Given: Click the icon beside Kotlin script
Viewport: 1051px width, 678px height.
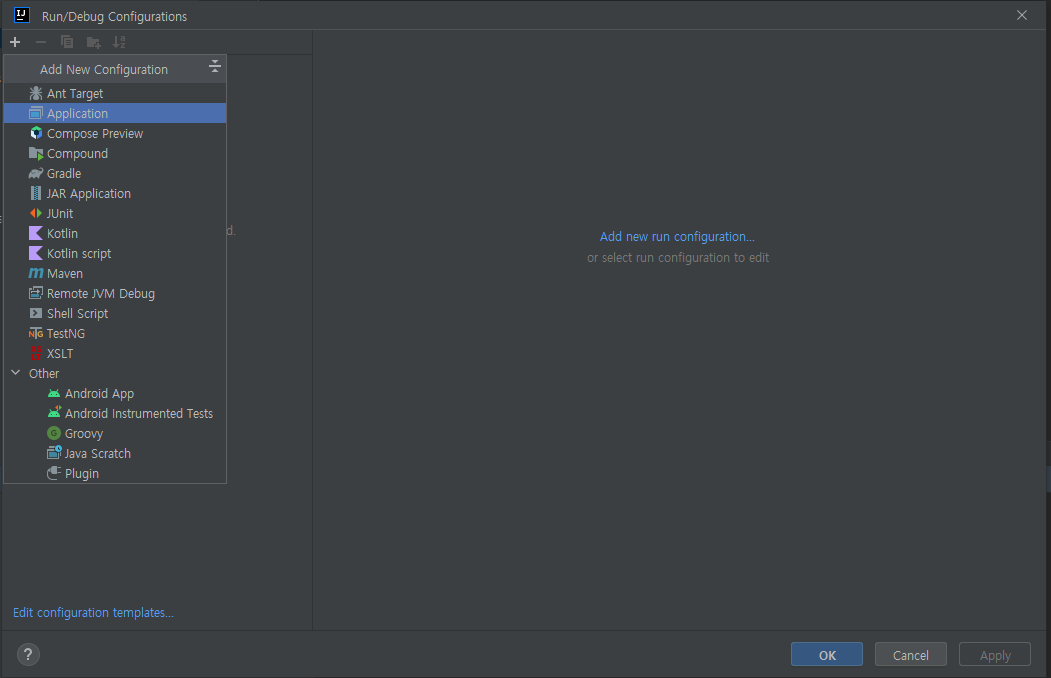Looking at the screenshot, I should coord(36,253).
